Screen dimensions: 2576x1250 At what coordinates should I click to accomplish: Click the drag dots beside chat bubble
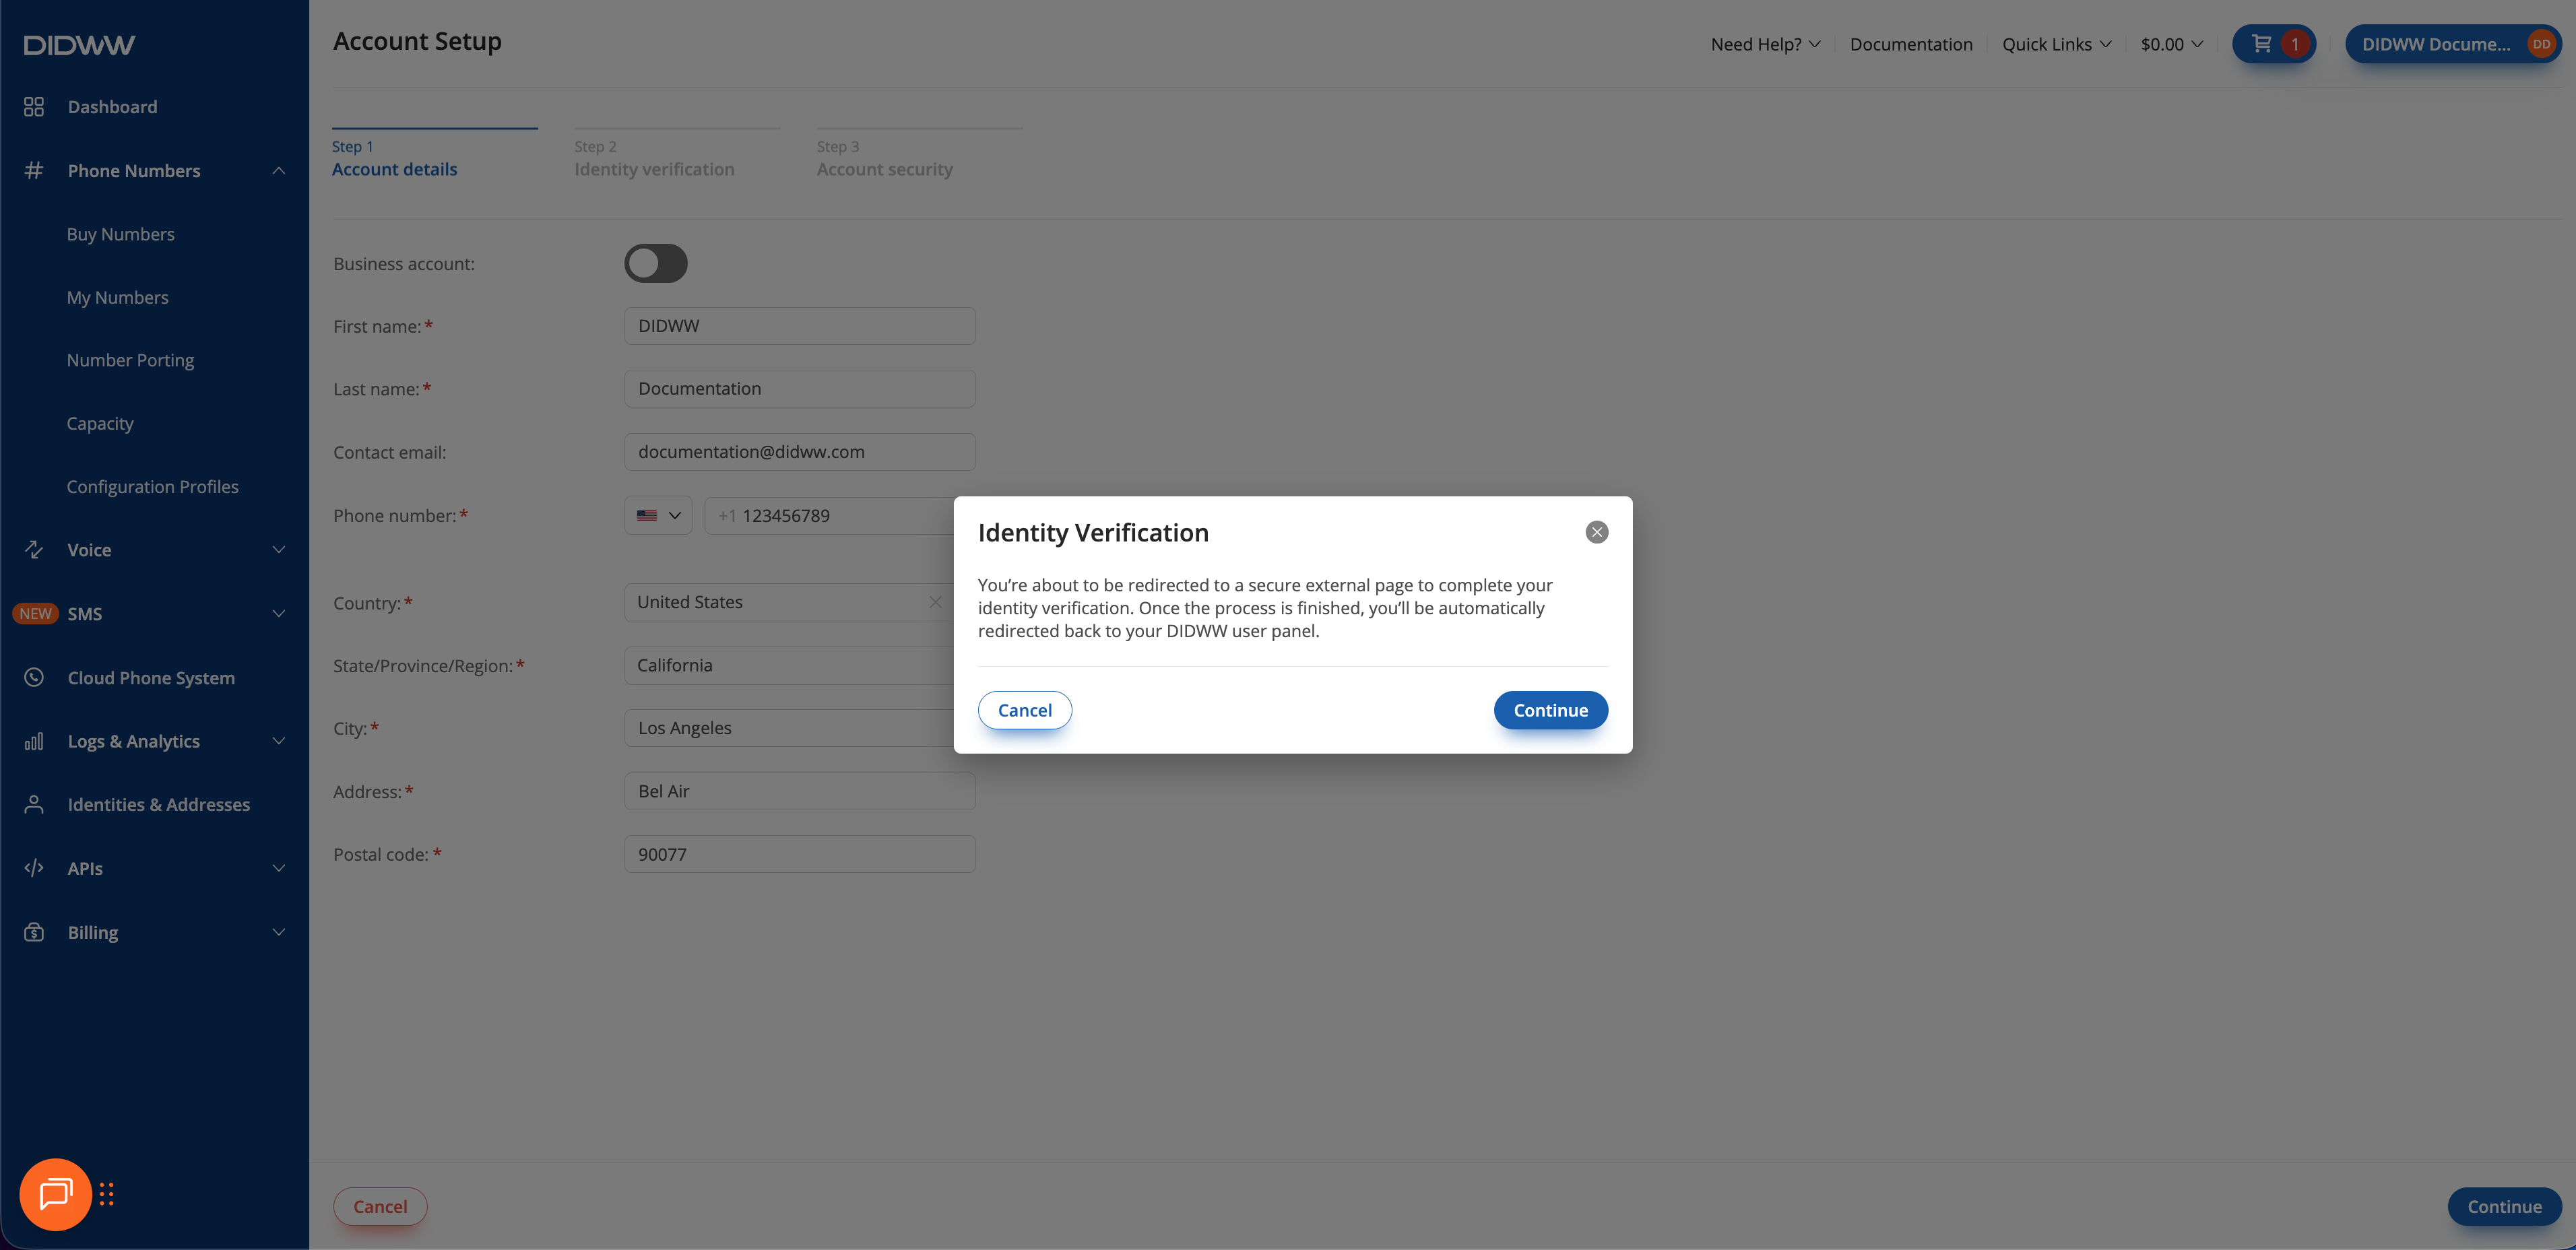tap(107, 1194)
